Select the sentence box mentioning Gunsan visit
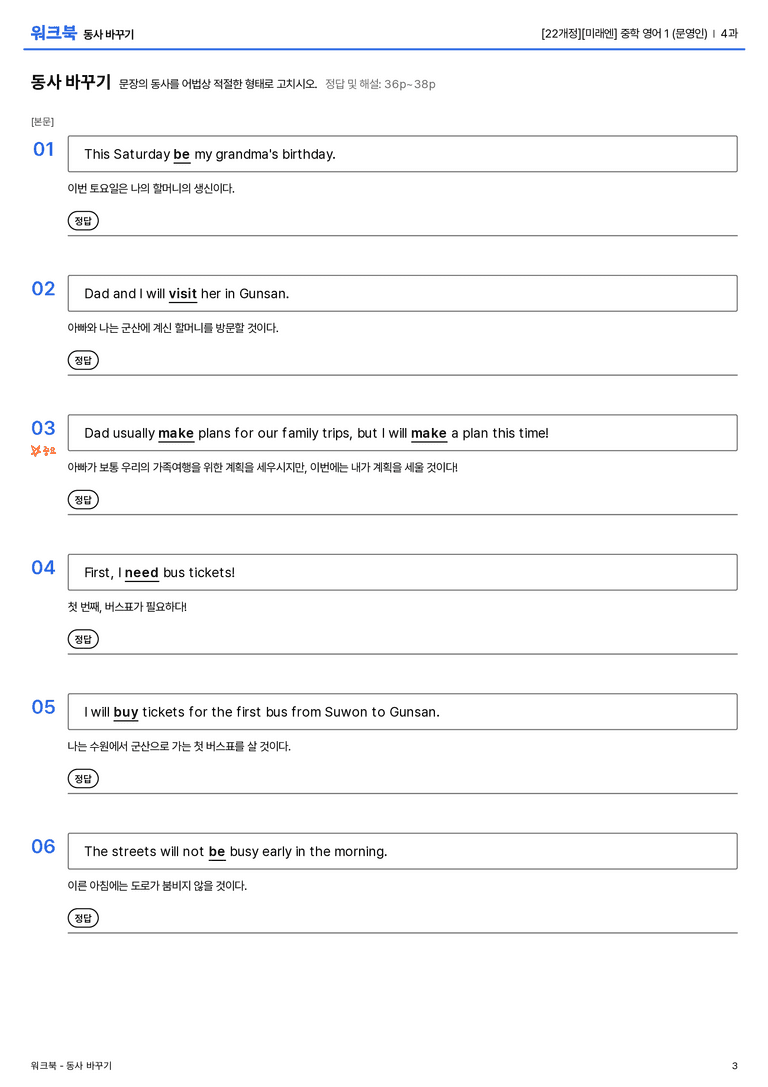 (402, 293)
